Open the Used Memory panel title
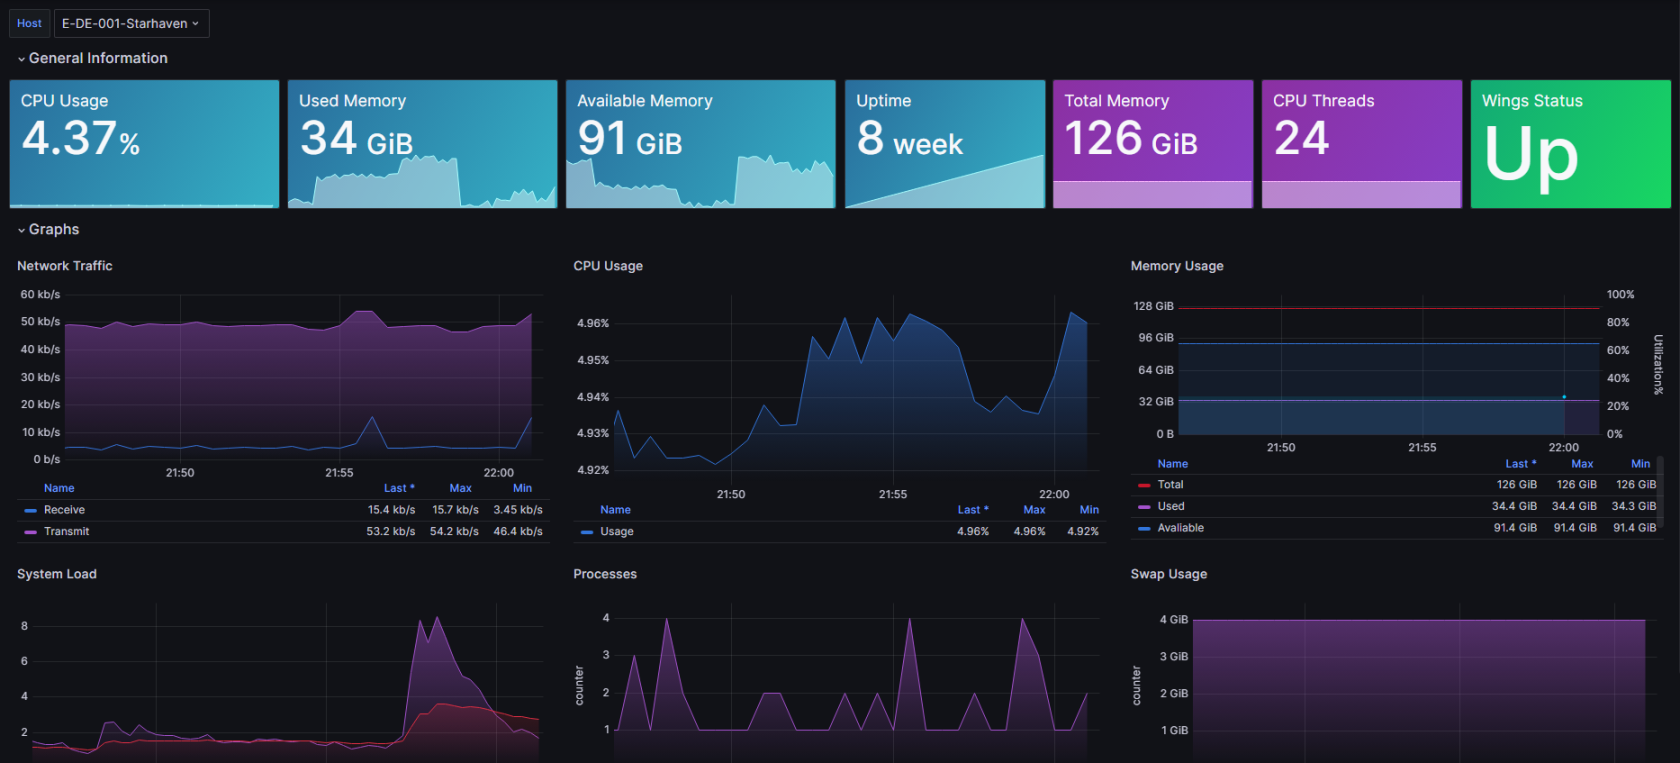Viewport: 1680px width, 763px height. tap(352, 101)
